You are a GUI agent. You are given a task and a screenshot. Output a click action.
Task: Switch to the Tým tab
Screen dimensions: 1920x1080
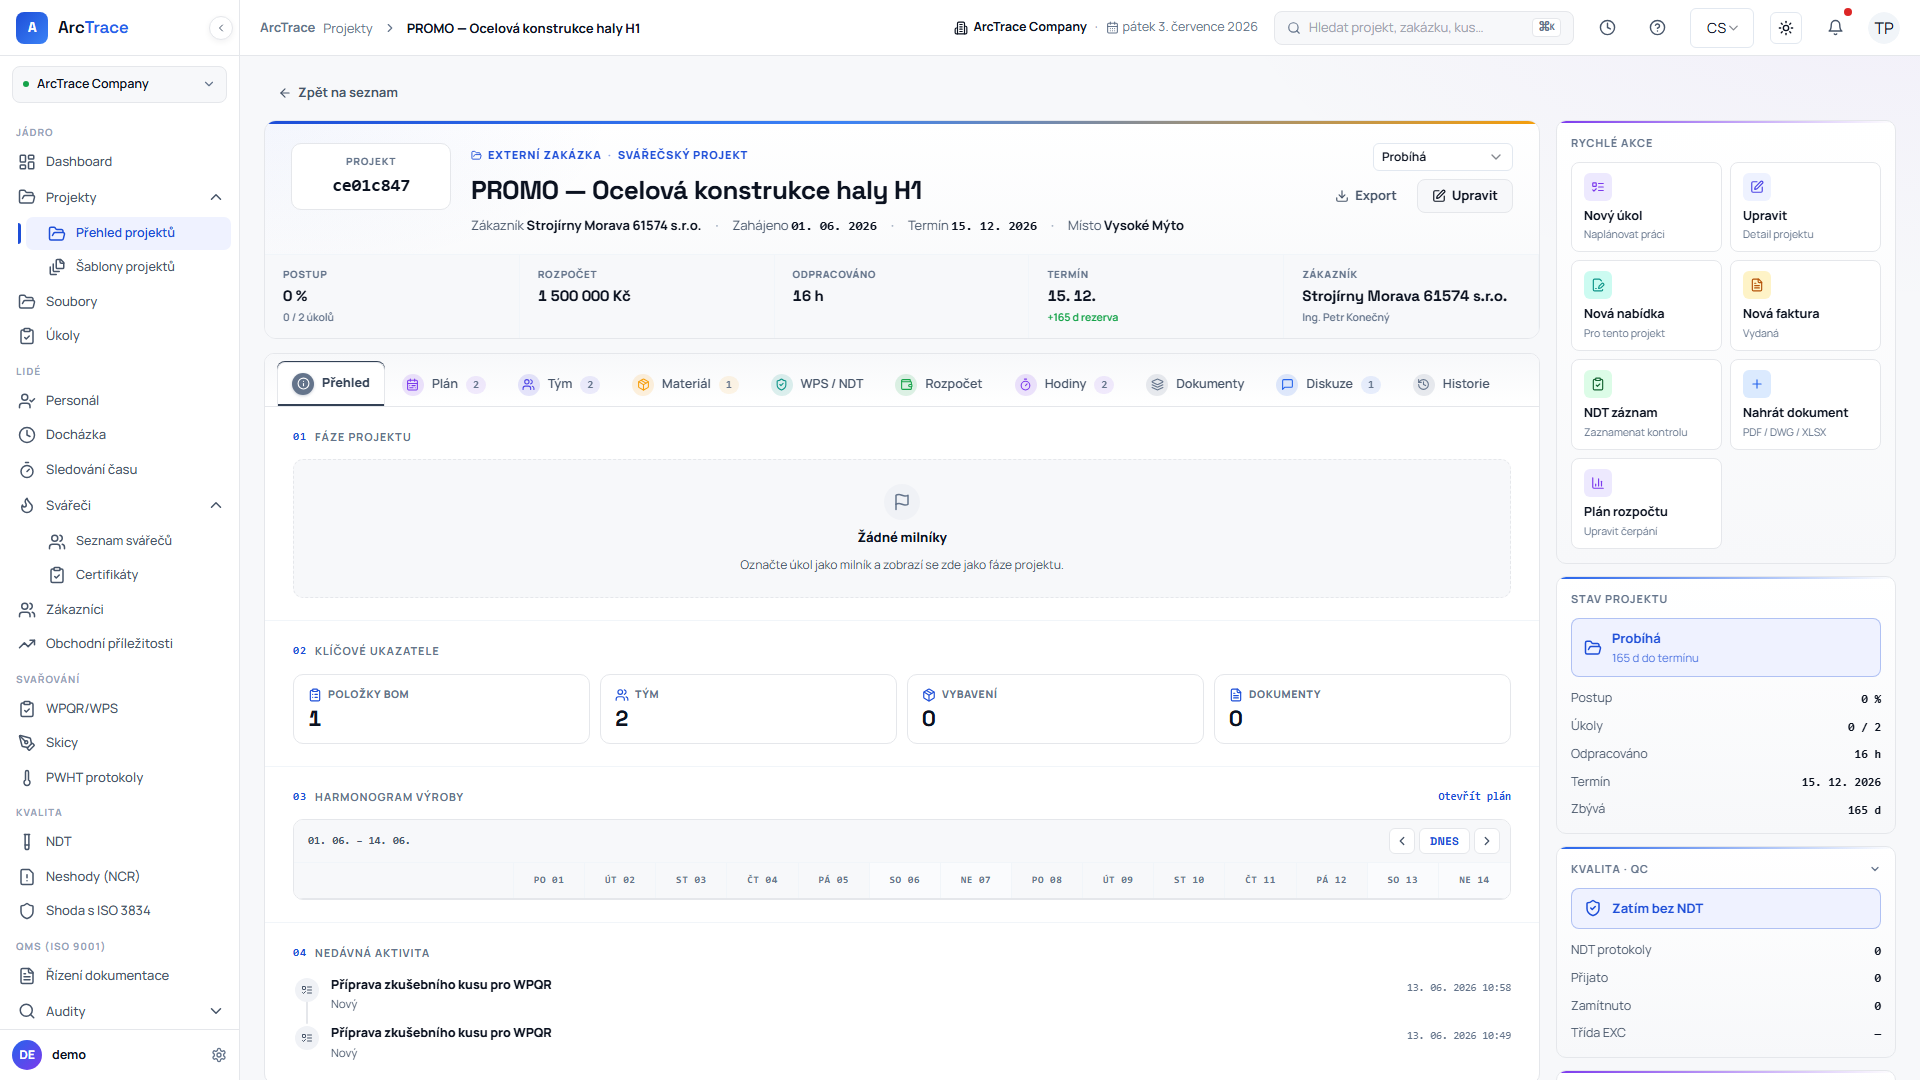tap(559, 385)
